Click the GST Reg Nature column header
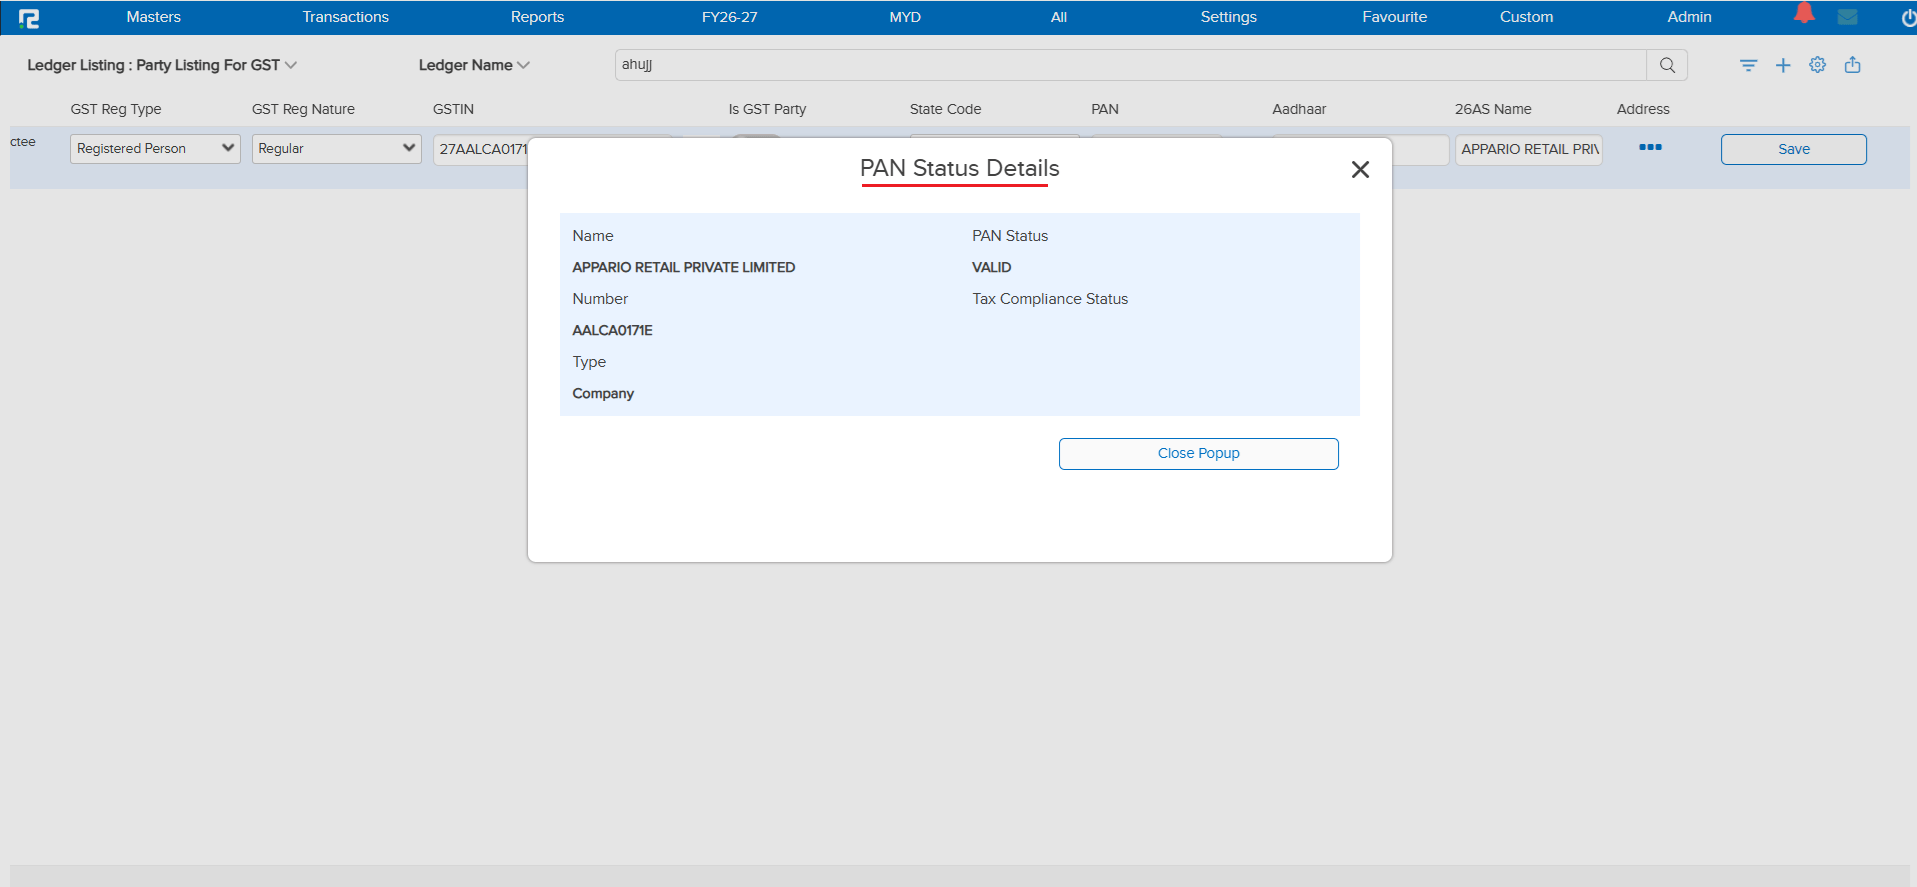Screen dimensions: 1917x887 (x=303, y=109)
